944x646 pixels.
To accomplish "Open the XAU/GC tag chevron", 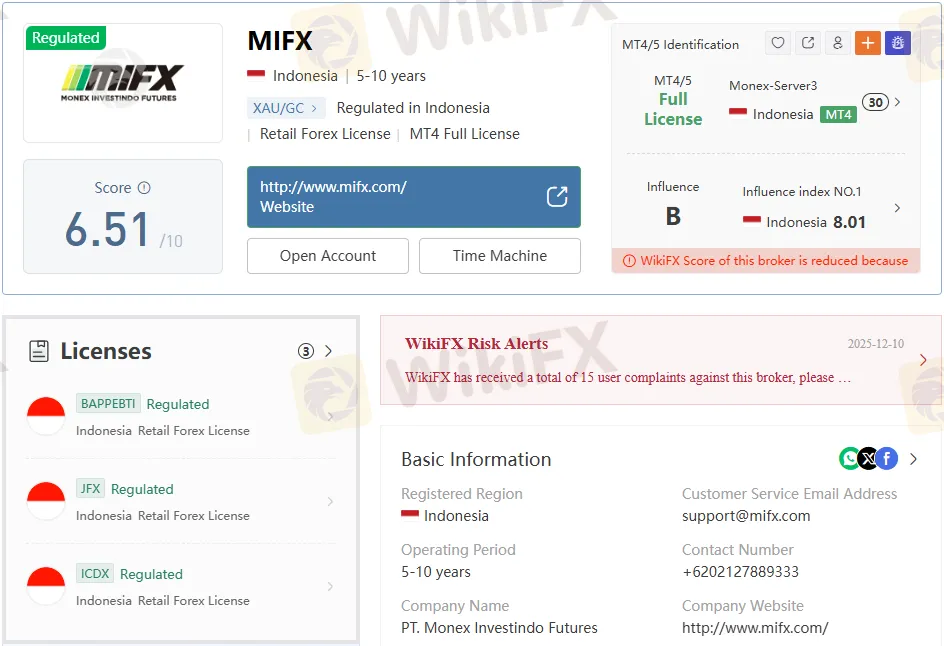I will click(314, 108).
